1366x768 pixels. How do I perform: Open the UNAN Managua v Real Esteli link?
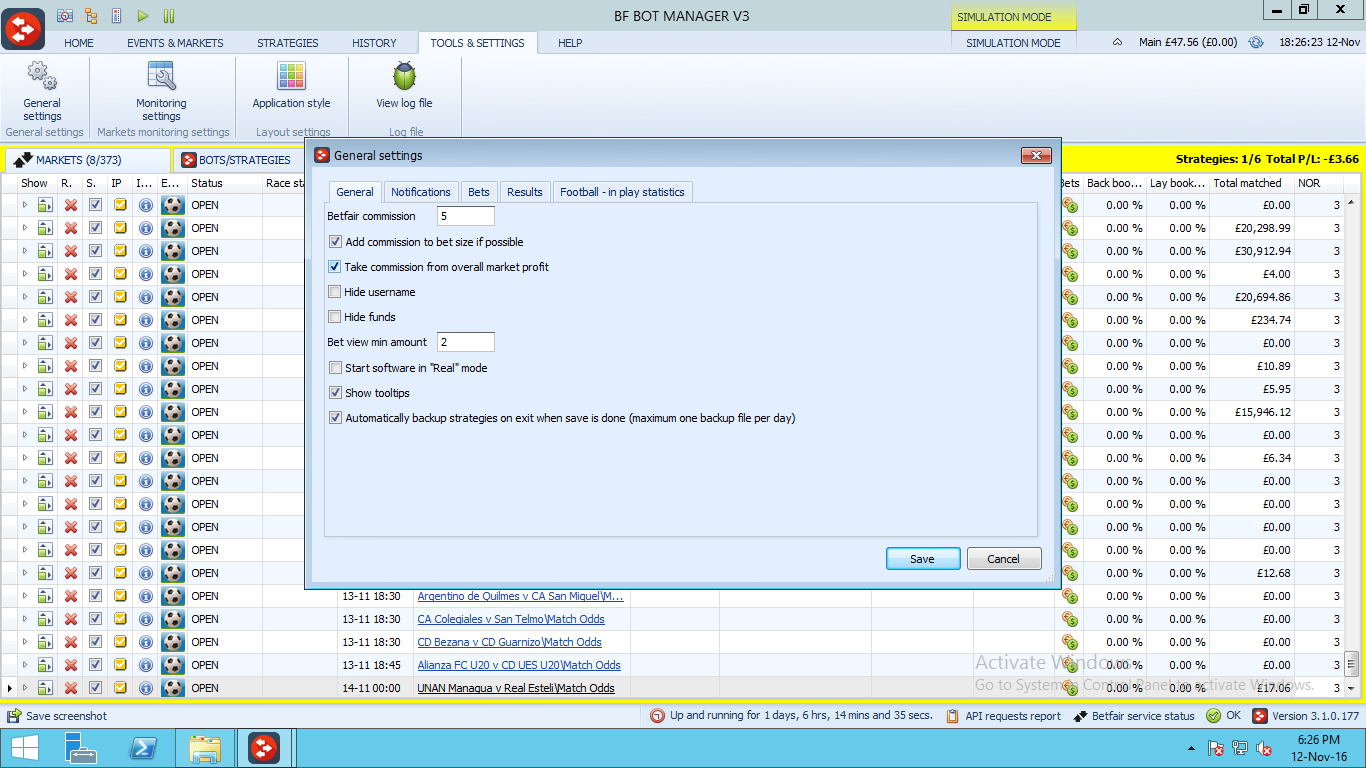click(x=516, y=688)
